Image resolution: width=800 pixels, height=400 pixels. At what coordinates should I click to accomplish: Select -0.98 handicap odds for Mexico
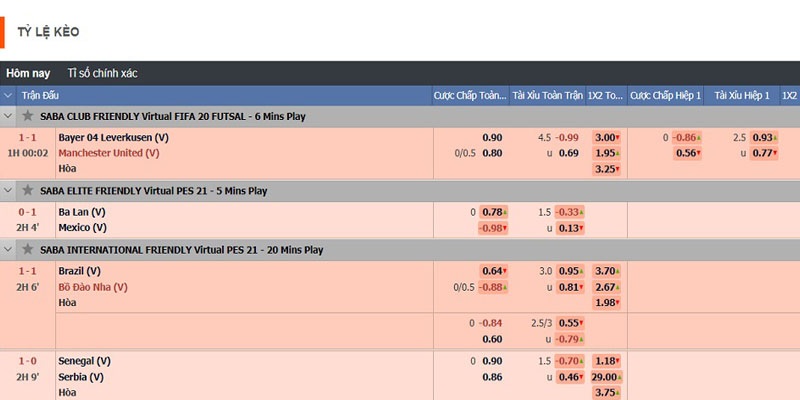click(492, 228)
